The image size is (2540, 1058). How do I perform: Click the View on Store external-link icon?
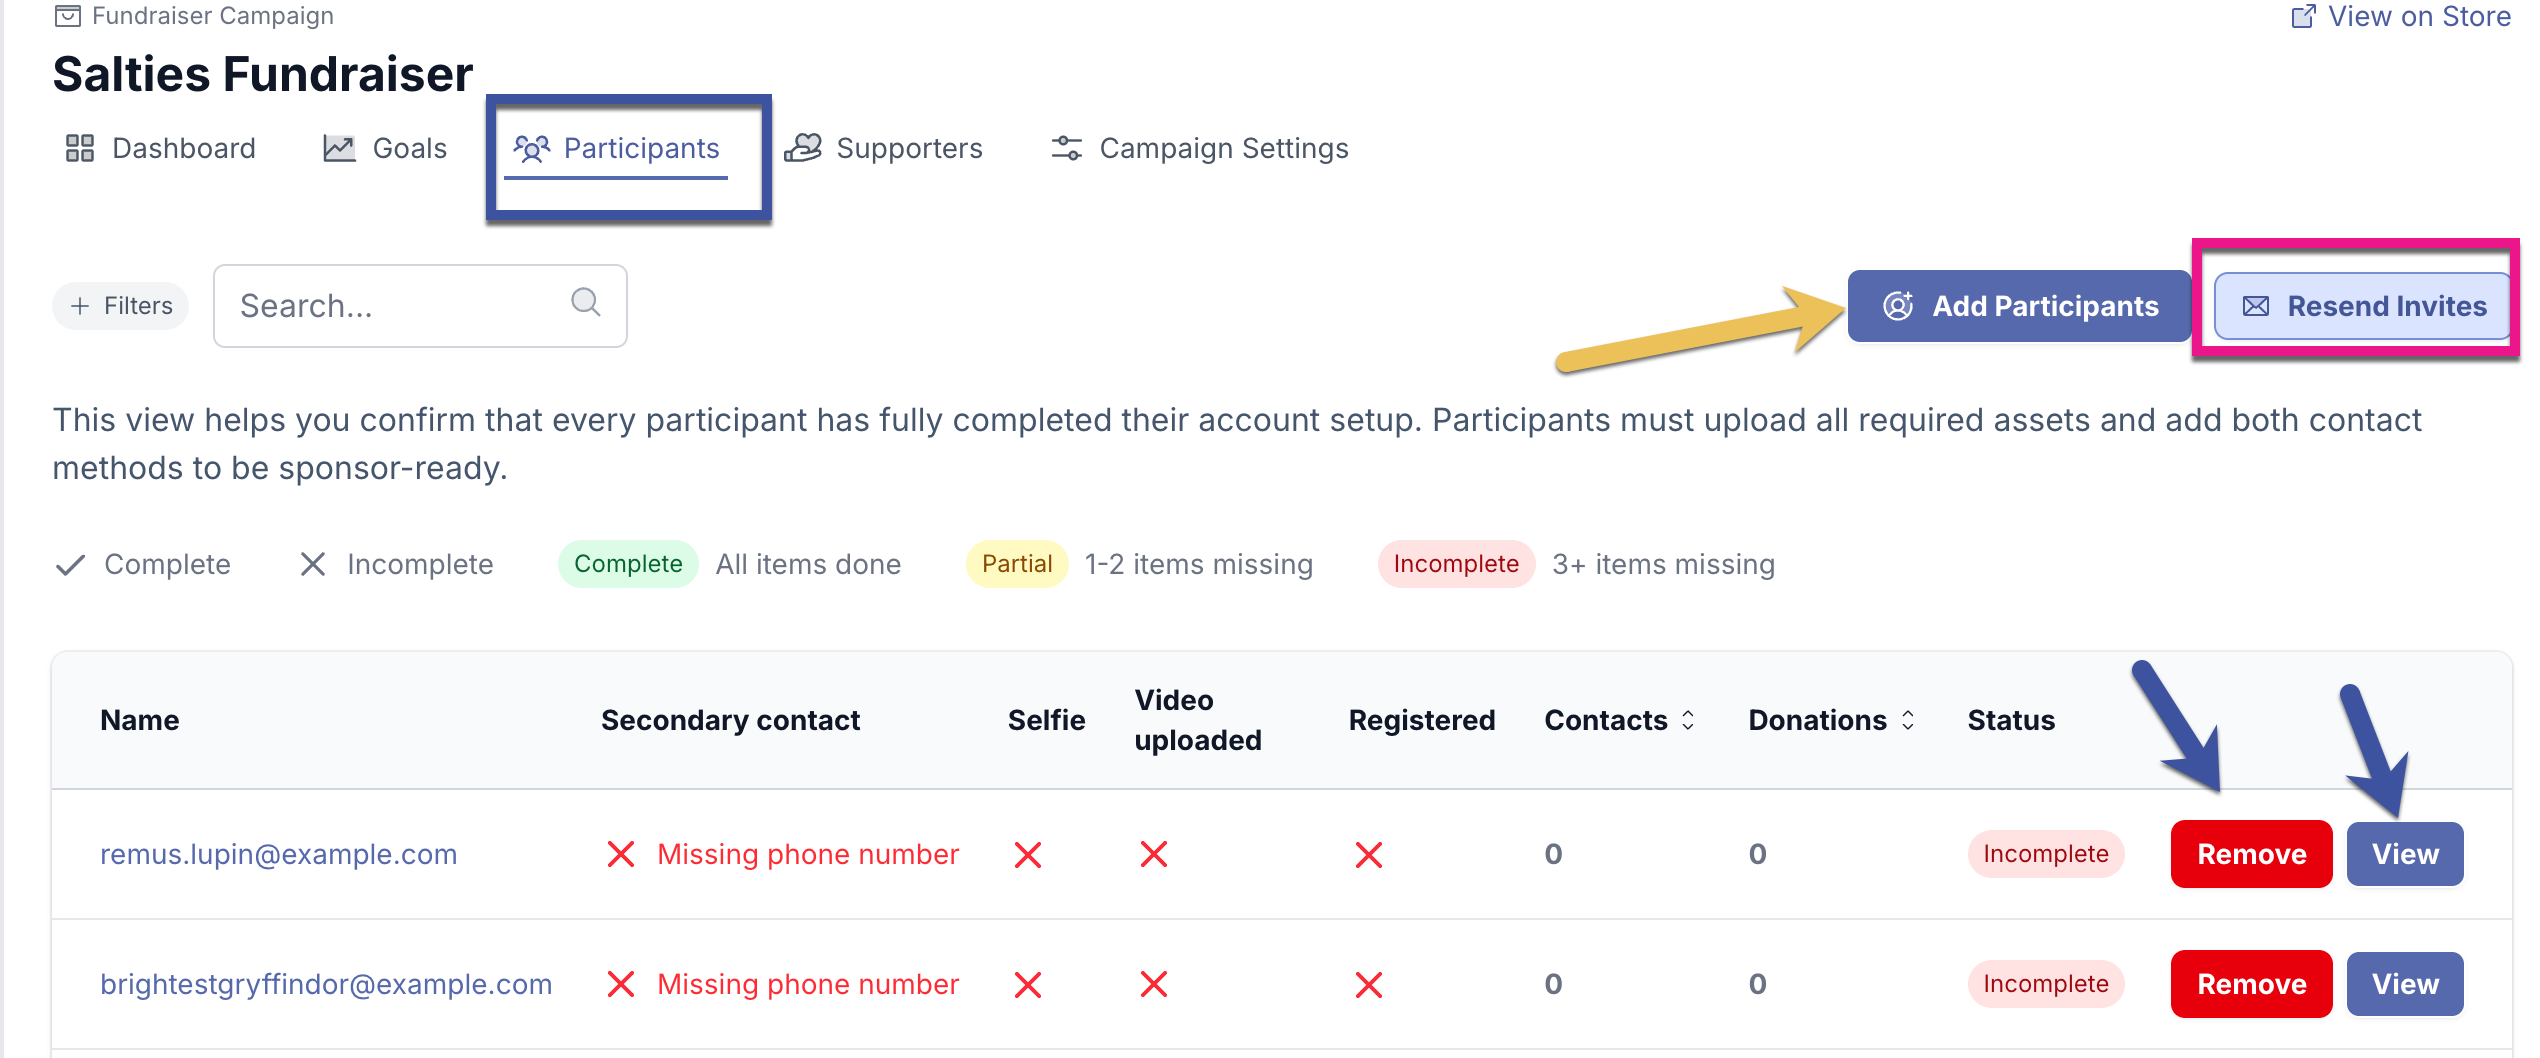[2303, 16]
